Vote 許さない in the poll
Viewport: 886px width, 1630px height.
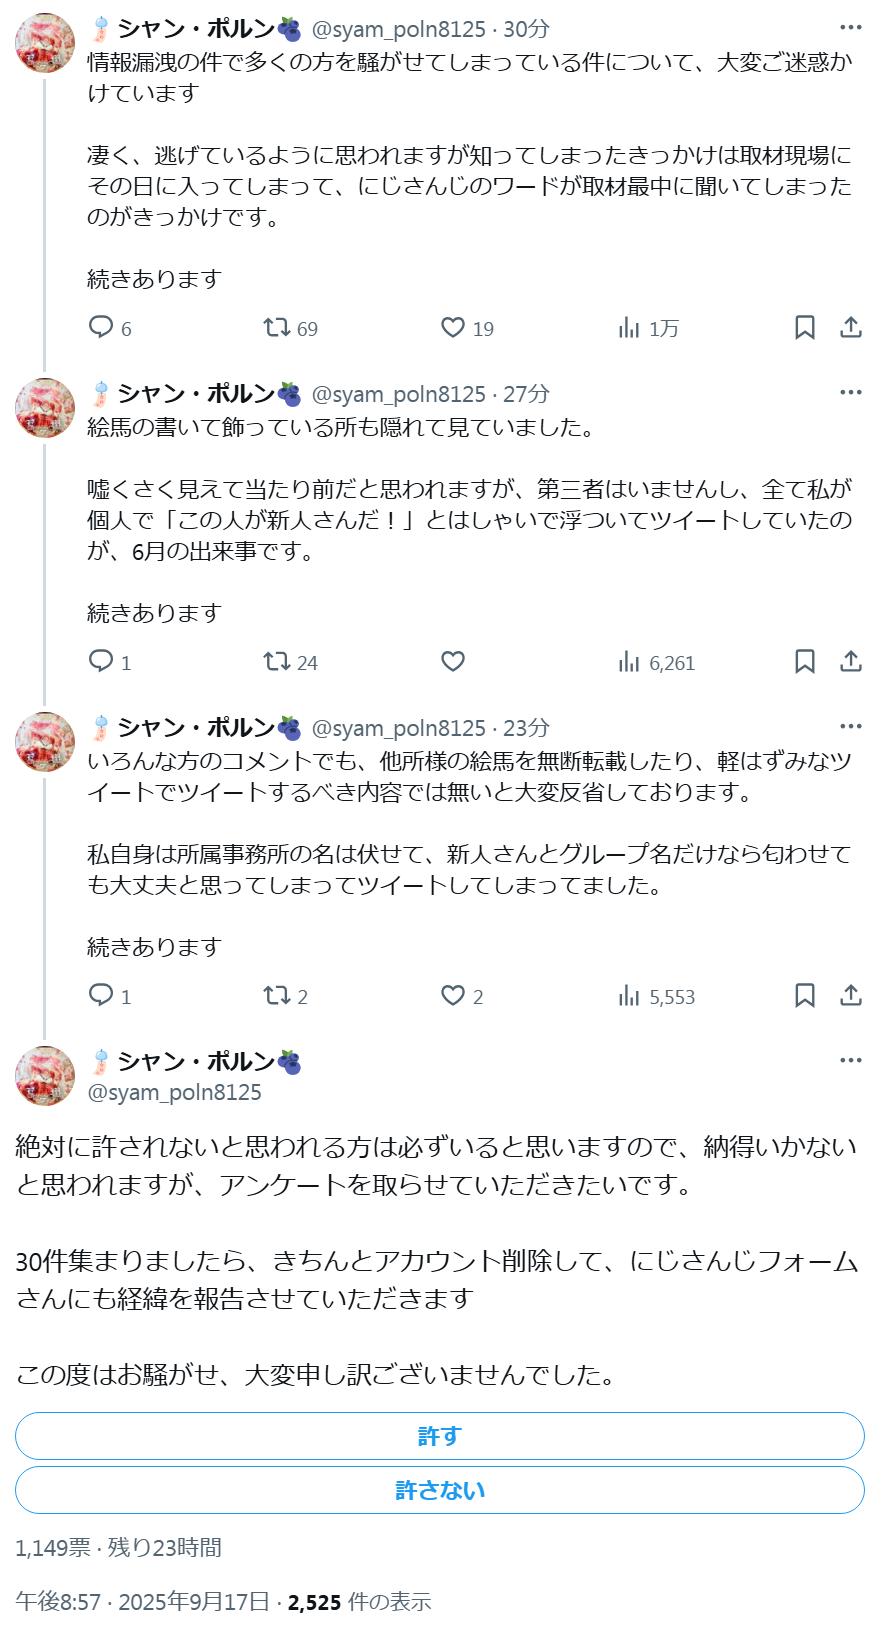[x=440, y=1490]
